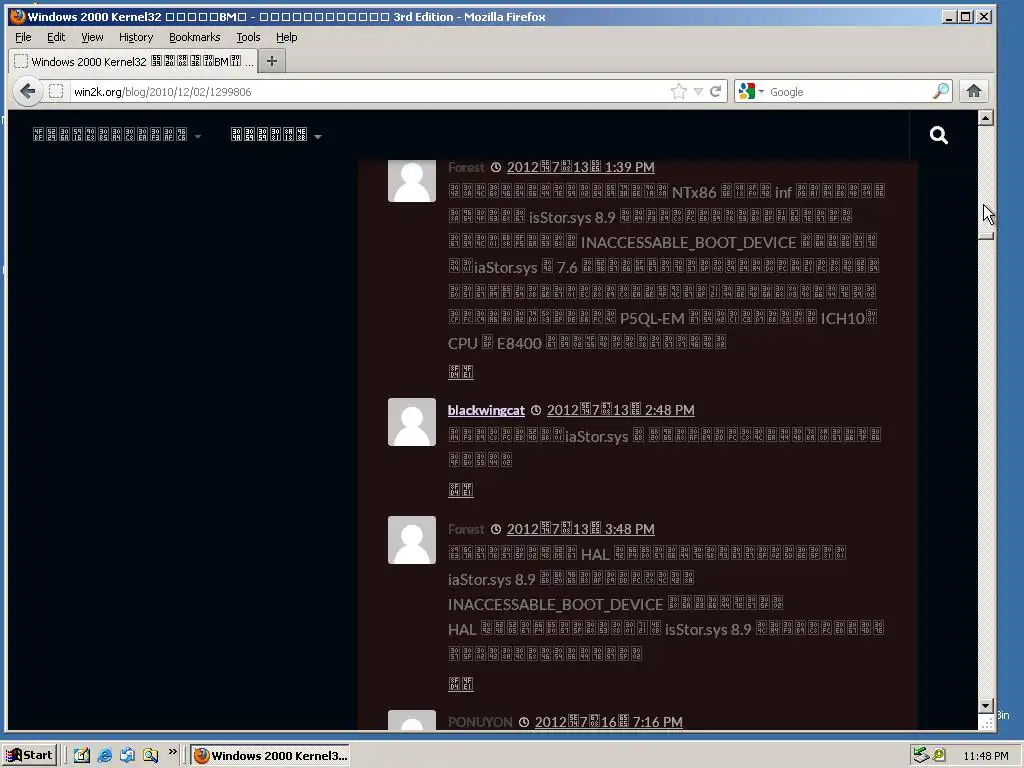Go to the Firefox Home page button

974,91
